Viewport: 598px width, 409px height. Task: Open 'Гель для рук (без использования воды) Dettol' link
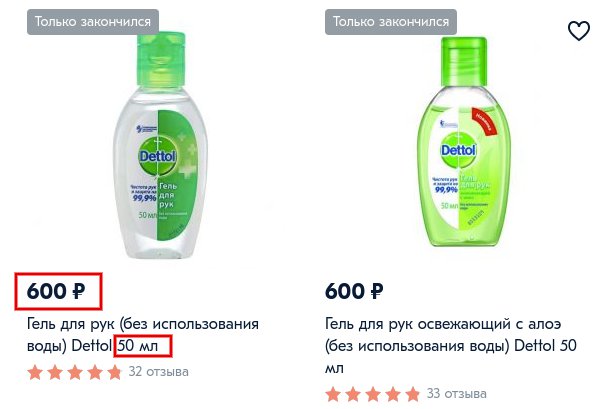[x=143, y=335]
